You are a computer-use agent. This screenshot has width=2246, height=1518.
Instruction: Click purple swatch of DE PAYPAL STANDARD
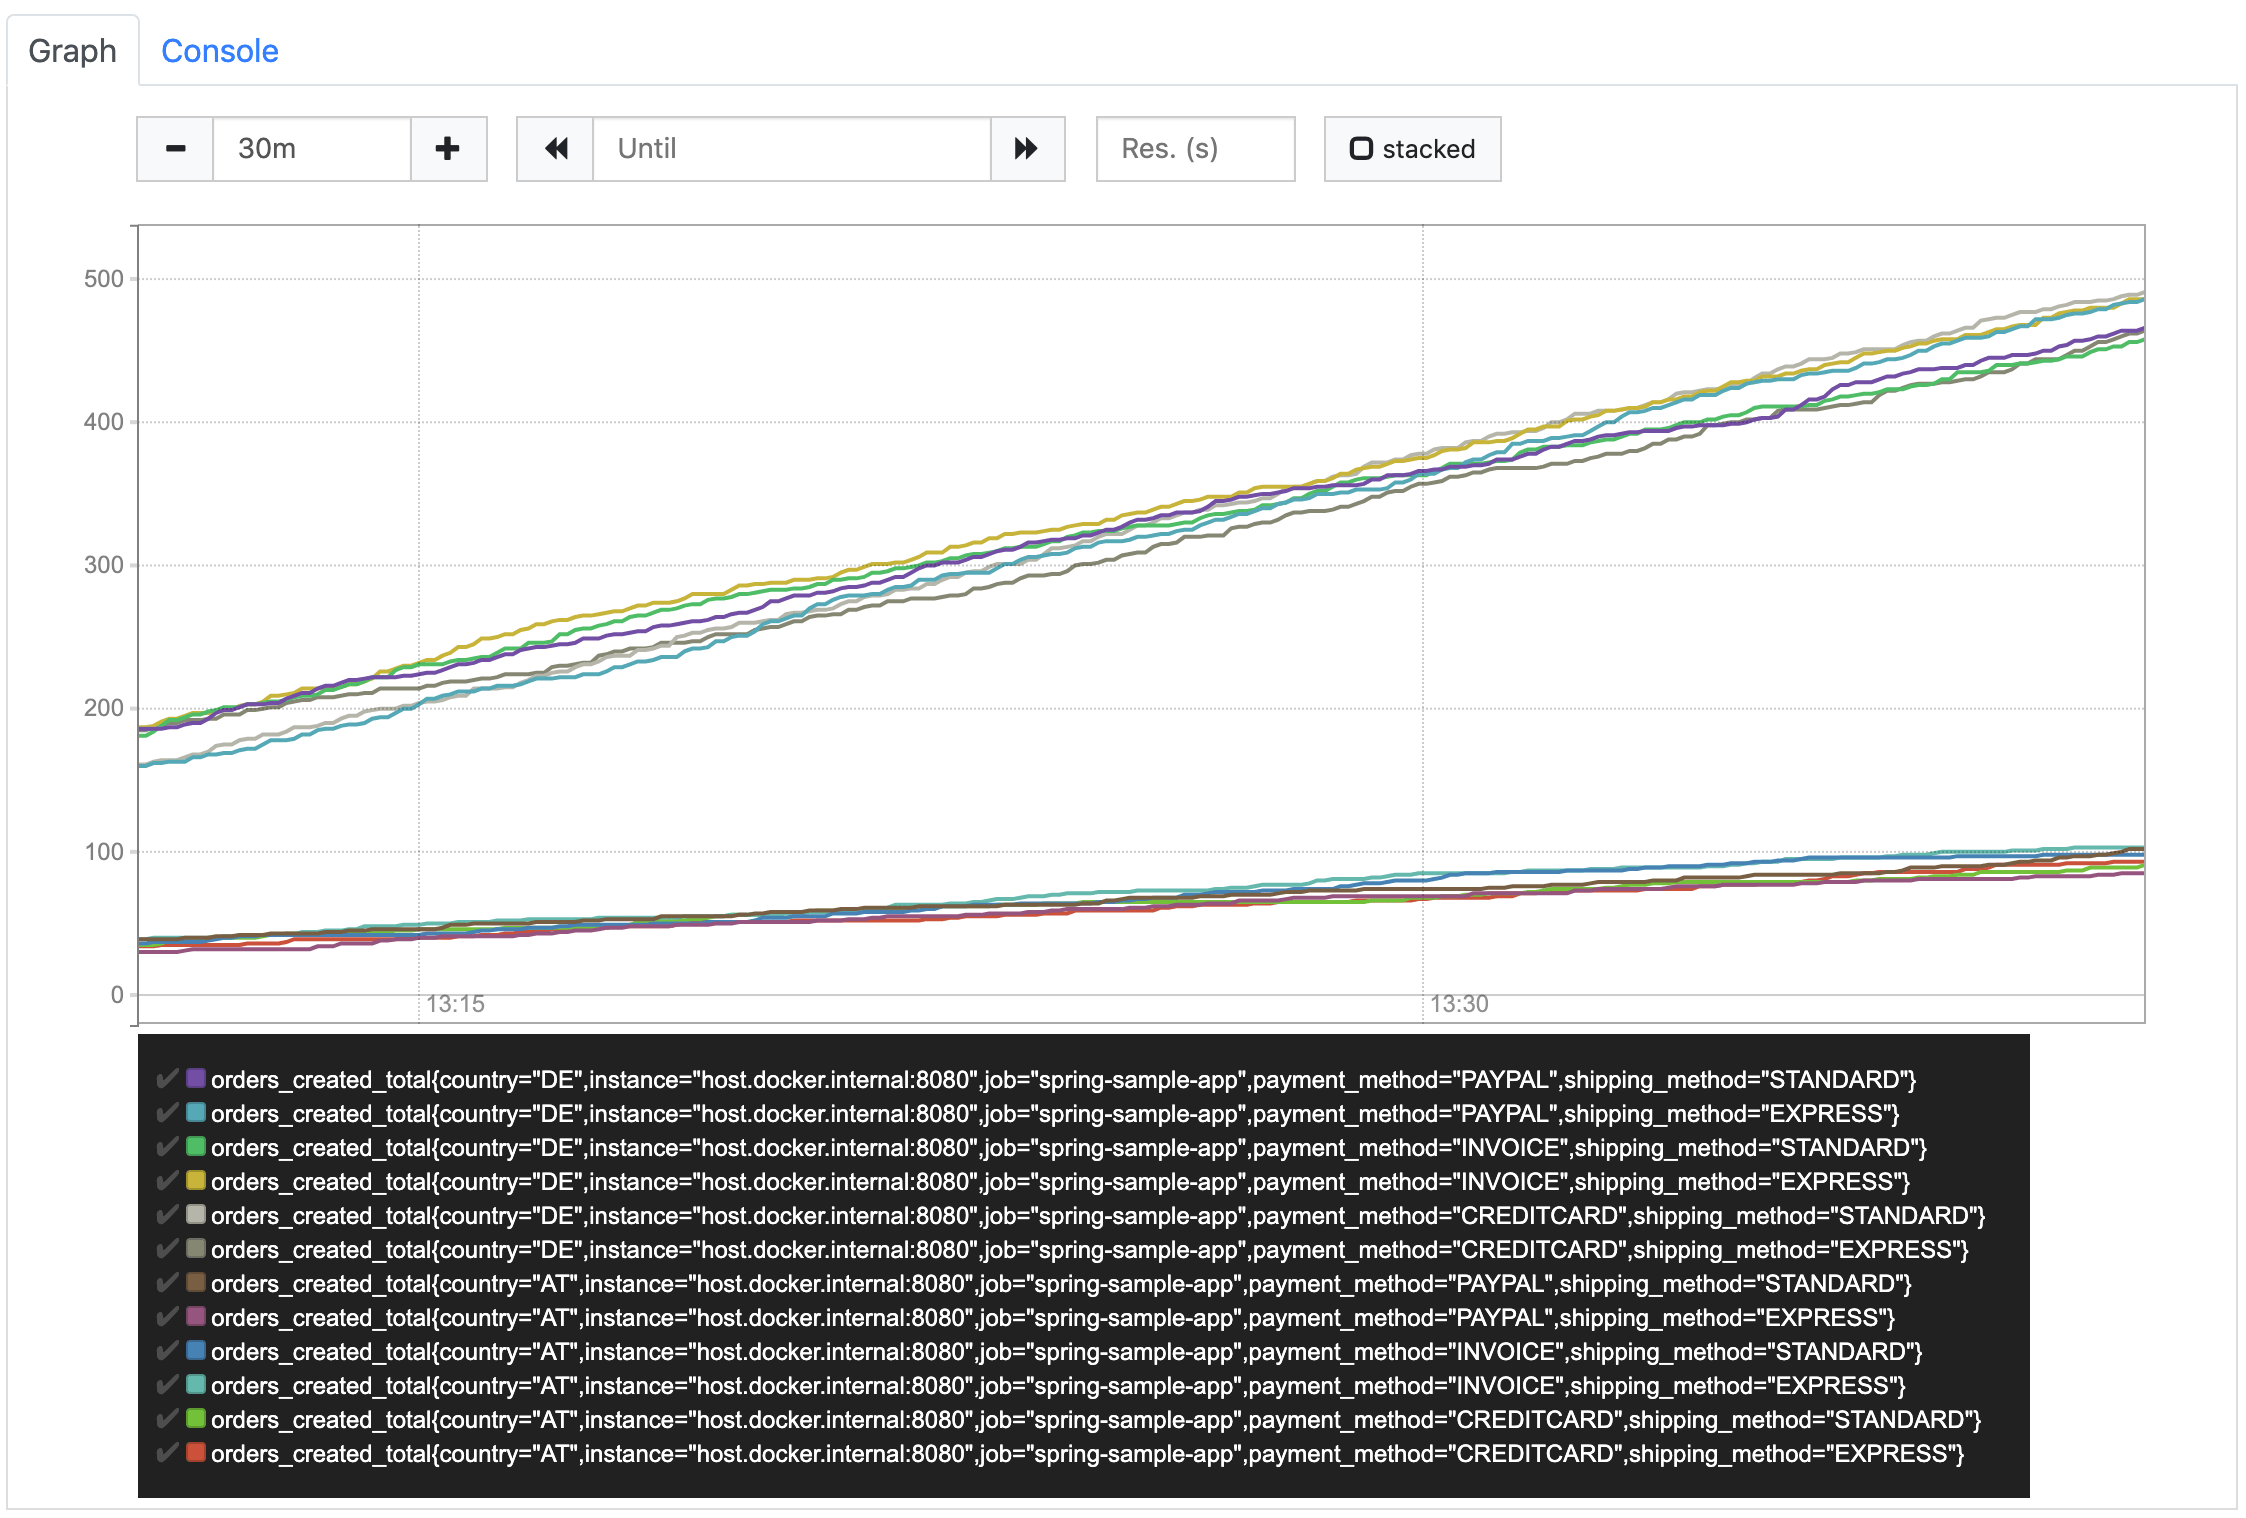196,1078
